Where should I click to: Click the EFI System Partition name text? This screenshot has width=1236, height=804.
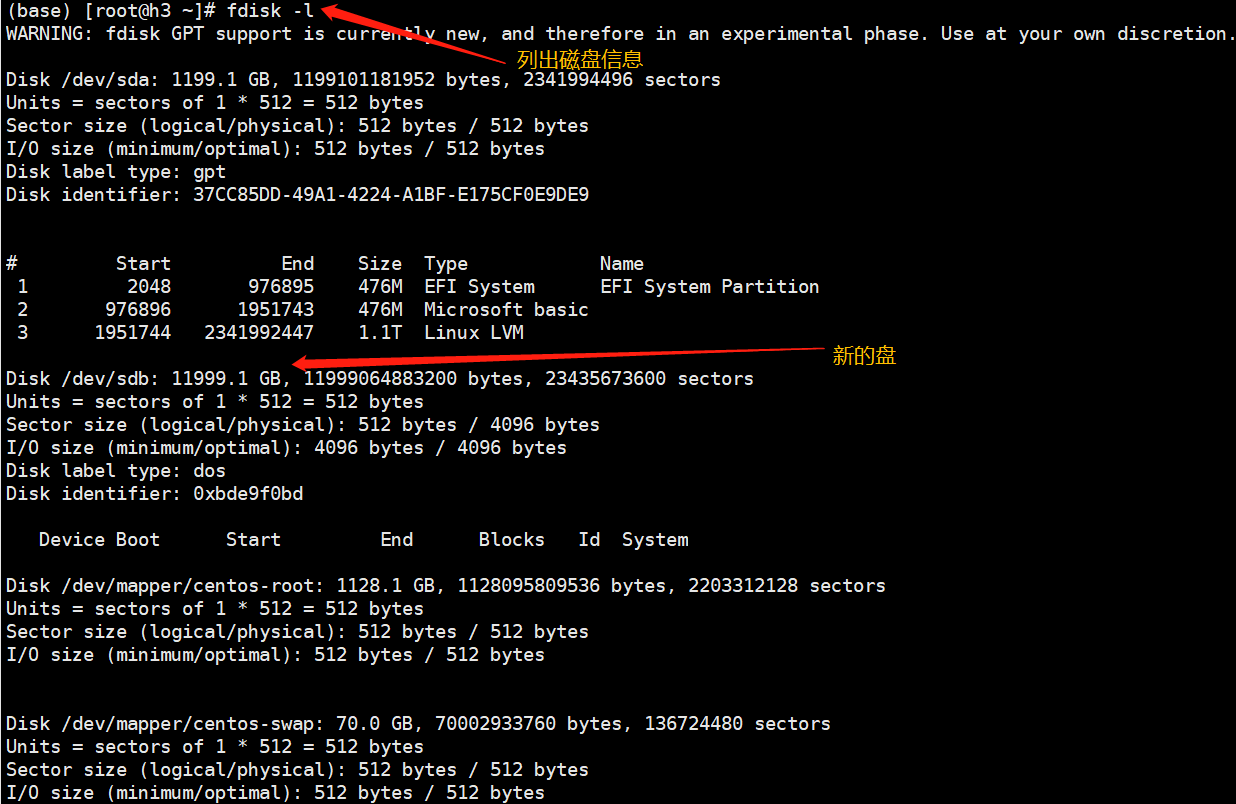click(x=709, y=286)
